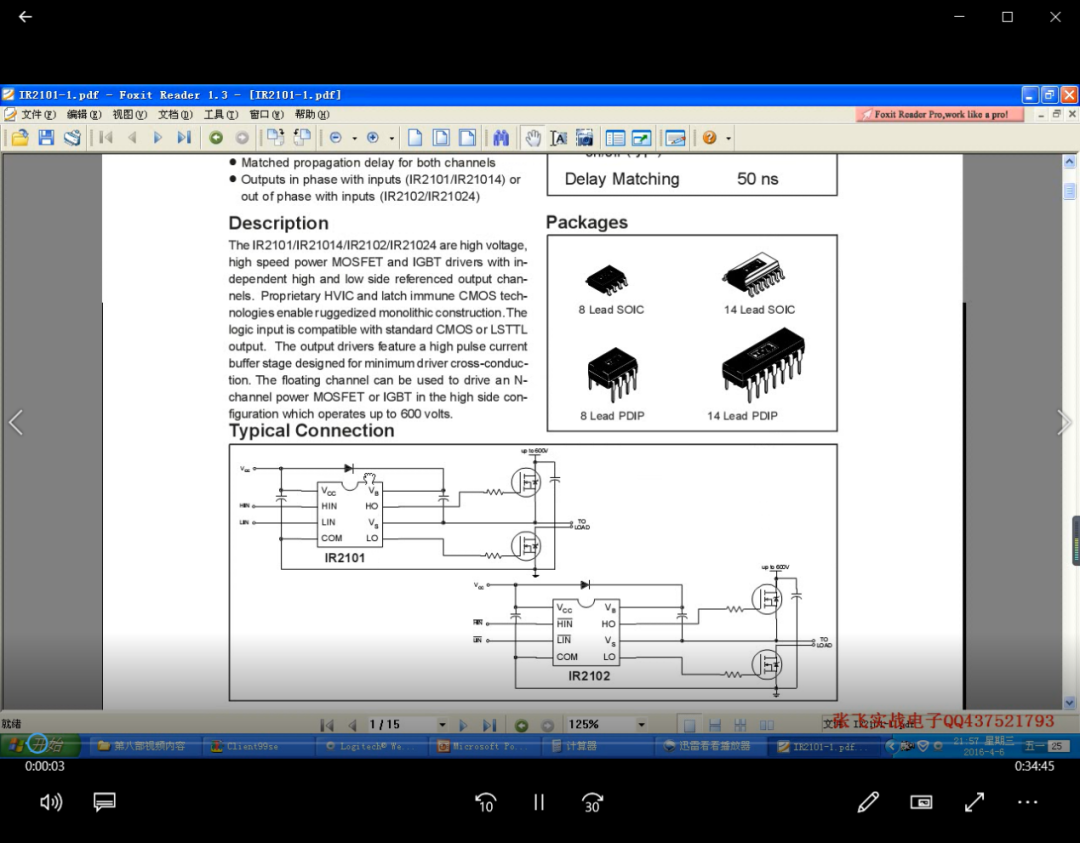Expand the Help icon dropdown arrow
The height and width of the screenshot is (843, 1080).
(x=728, y=138)
